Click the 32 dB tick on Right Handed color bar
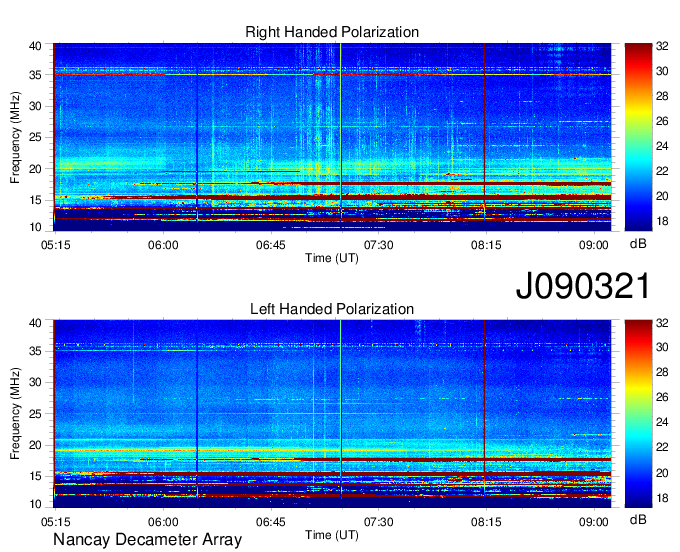 (662, 46)
